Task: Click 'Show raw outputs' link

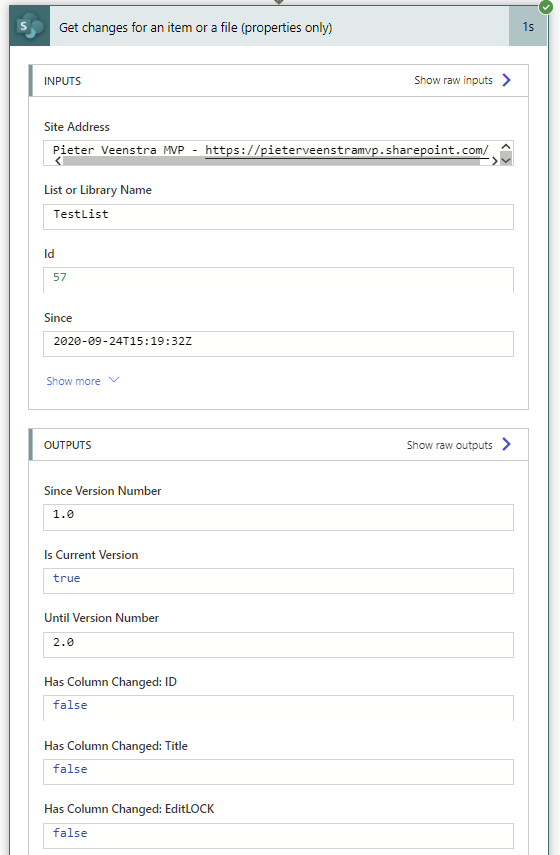Action: (x=449, y=445)
